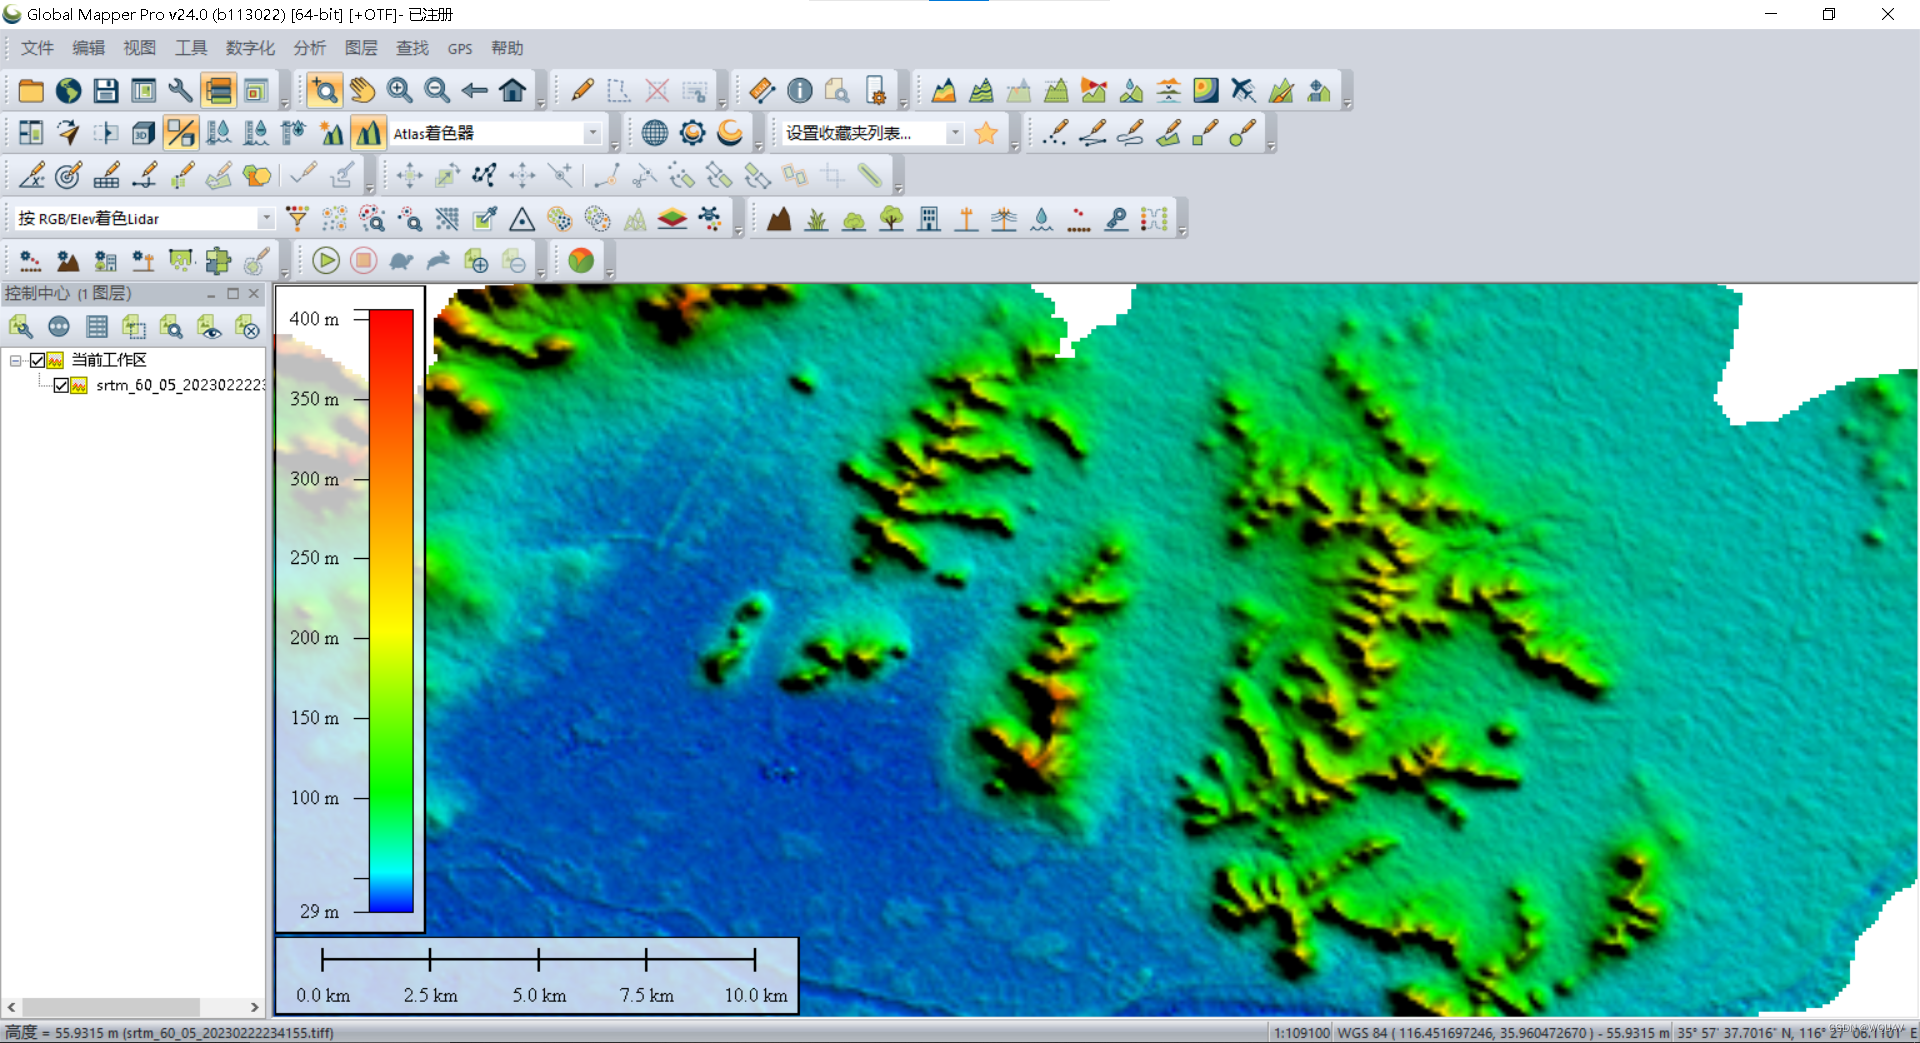Image resolution: width=1920 pixels, height=1043 pixels.
Task: Click the classify building Lidar icon
Action: (929, 219)
